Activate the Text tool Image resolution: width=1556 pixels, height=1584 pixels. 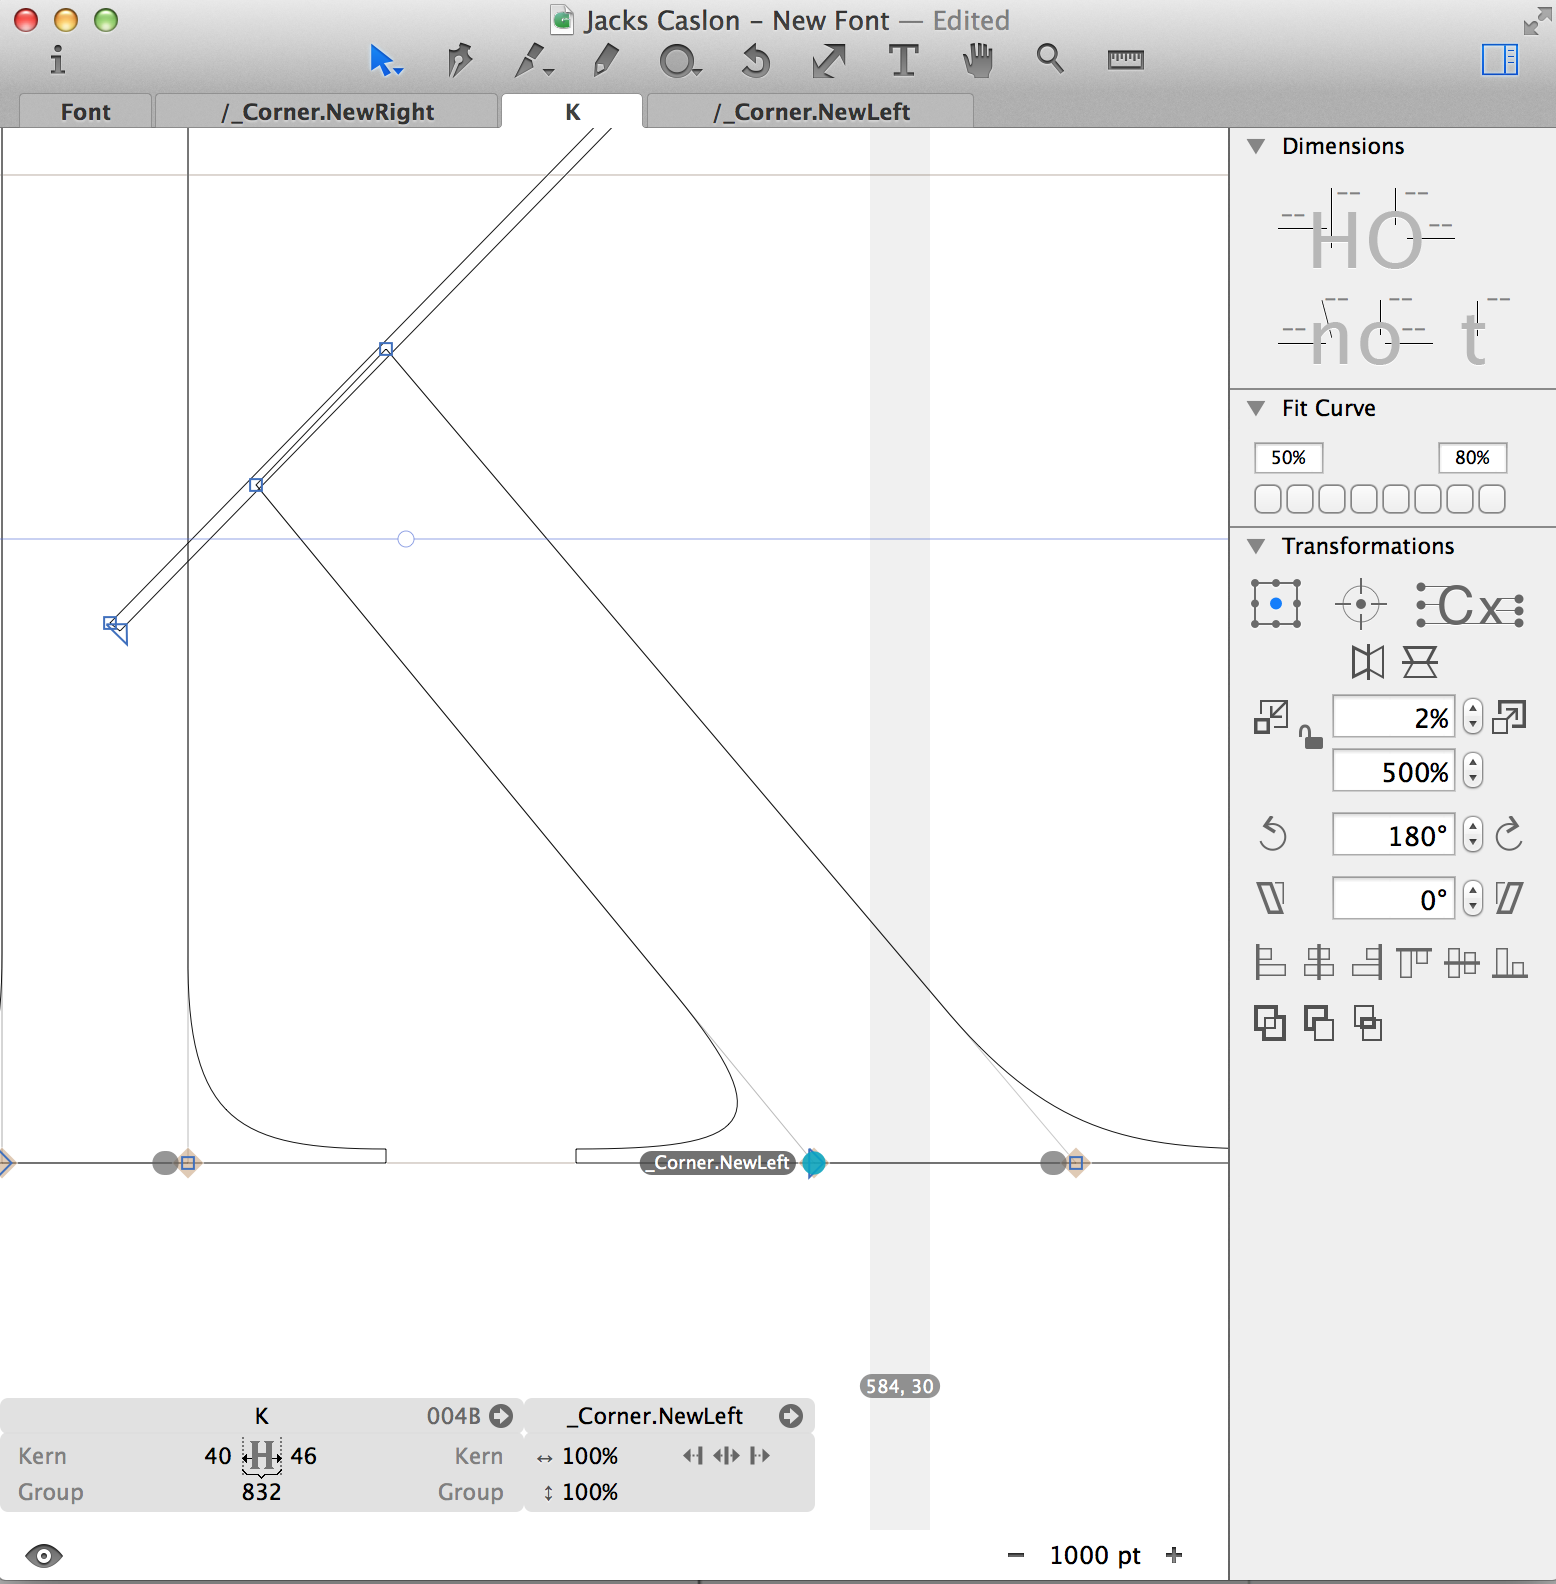point(903,60)
